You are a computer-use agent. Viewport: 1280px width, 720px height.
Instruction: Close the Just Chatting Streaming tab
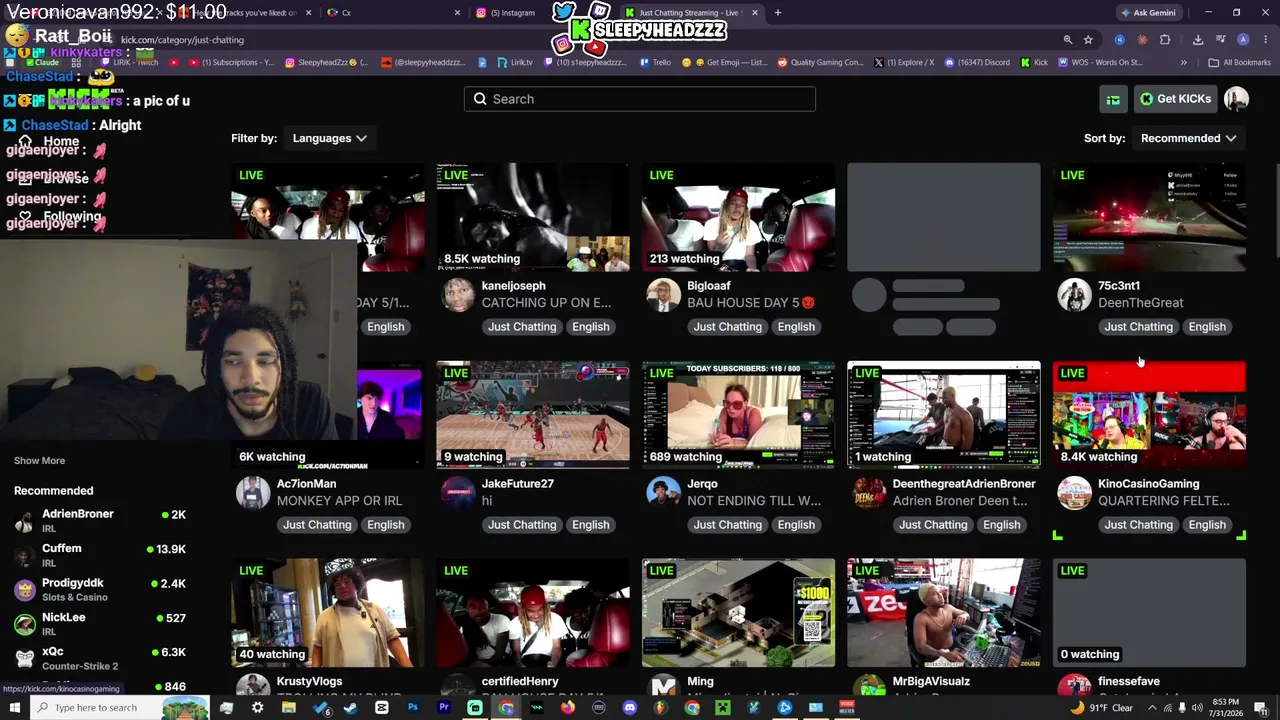click(754, 13)
